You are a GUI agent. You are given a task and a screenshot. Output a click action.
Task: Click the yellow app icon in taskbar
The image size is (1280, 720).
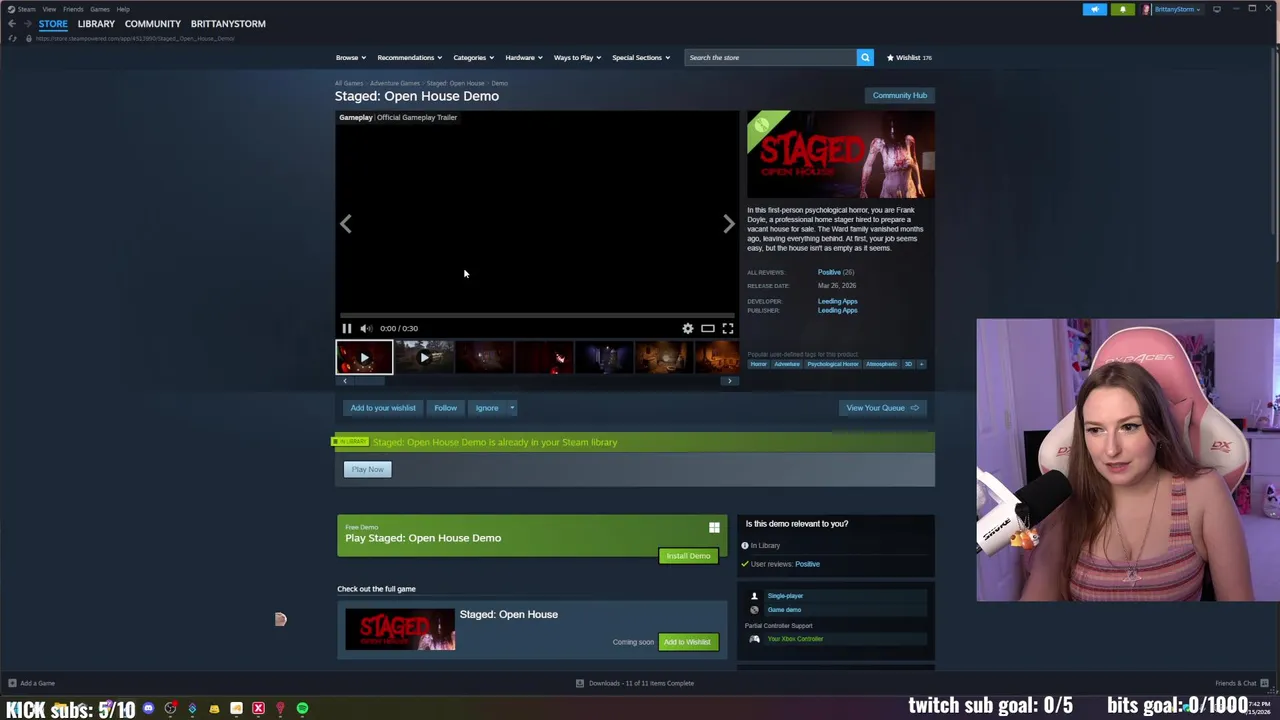tap(214, 709)
